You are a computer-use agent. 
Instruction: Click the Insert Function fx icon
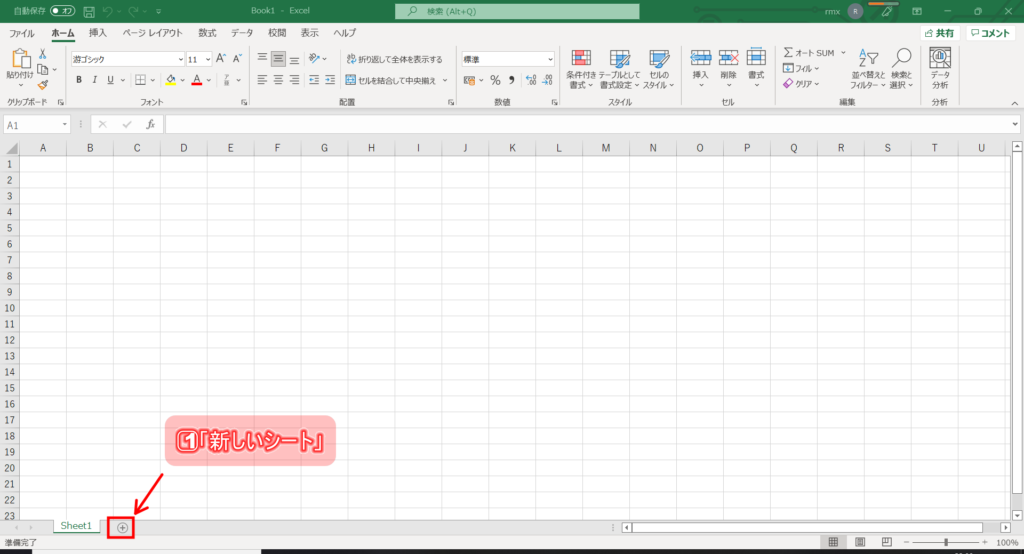point(150,124)
